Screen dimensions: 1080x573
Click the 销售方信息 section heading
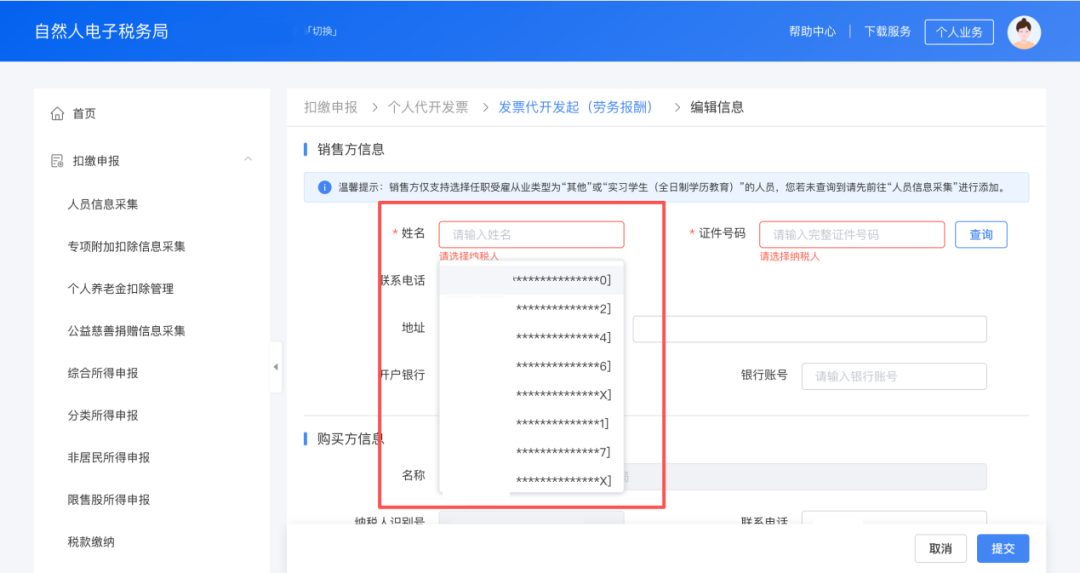click(x=351, y=149)
